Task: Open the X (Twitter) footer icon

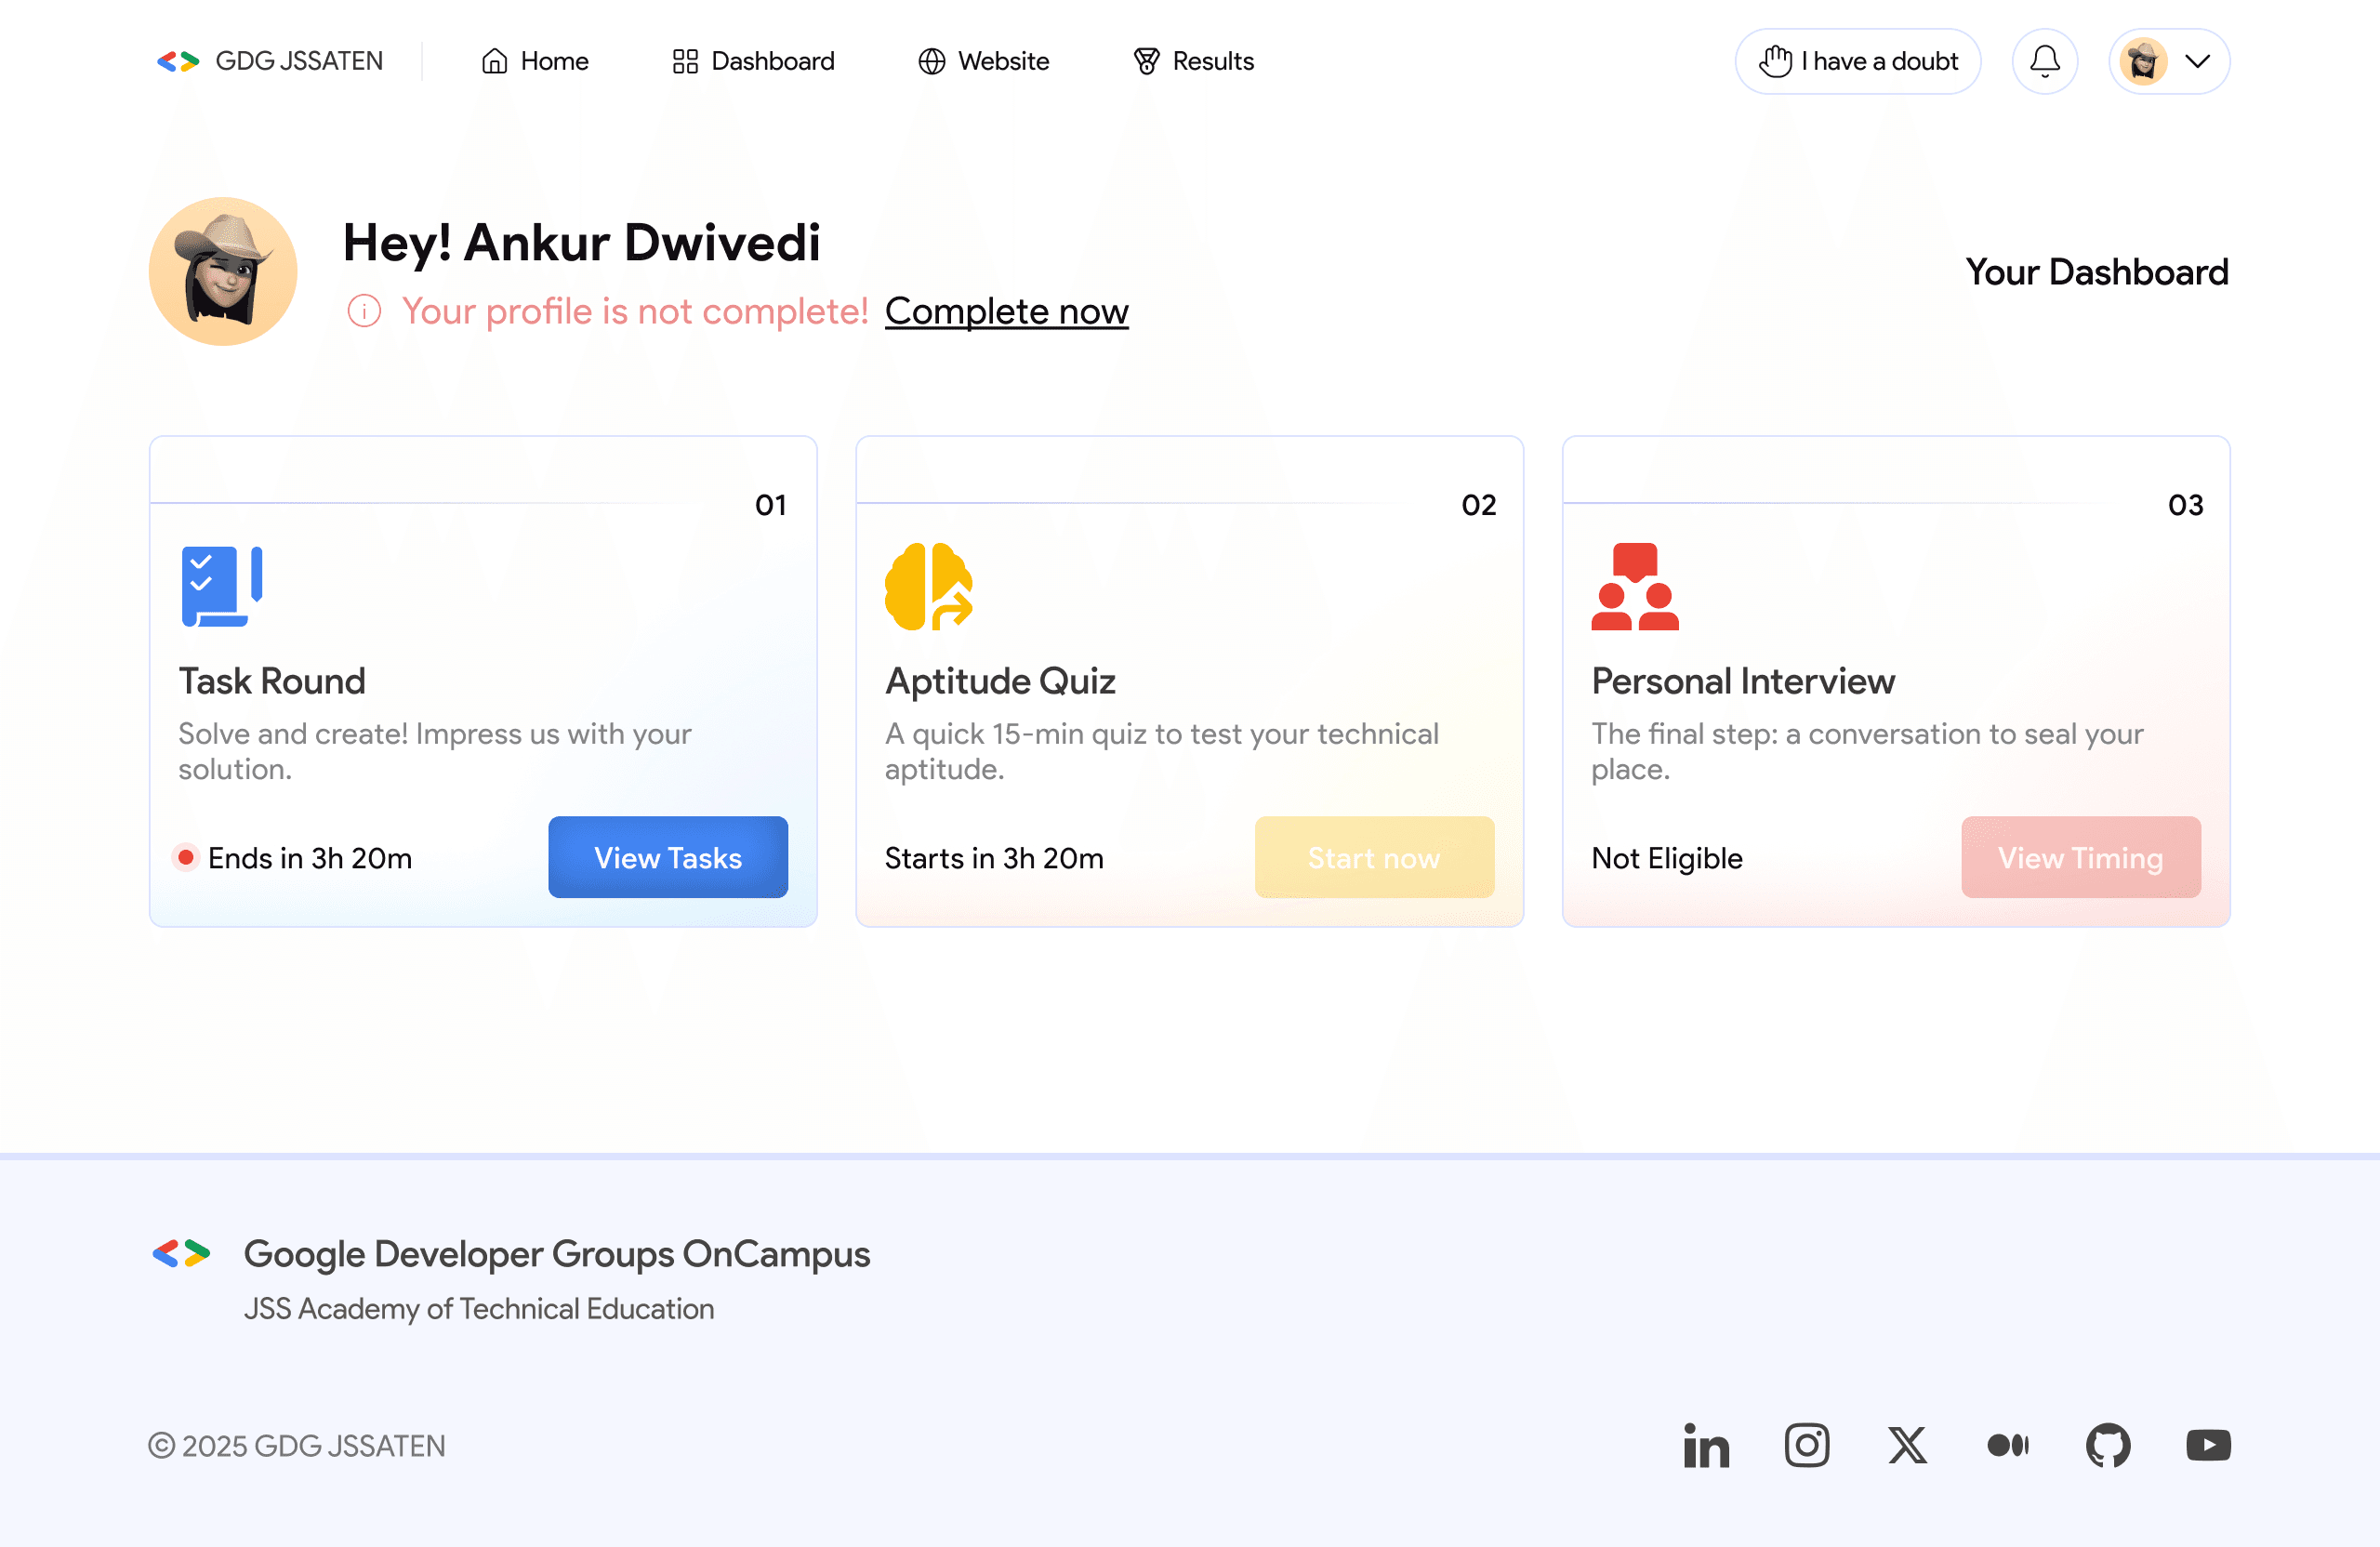Action: pos(1907,1445)
